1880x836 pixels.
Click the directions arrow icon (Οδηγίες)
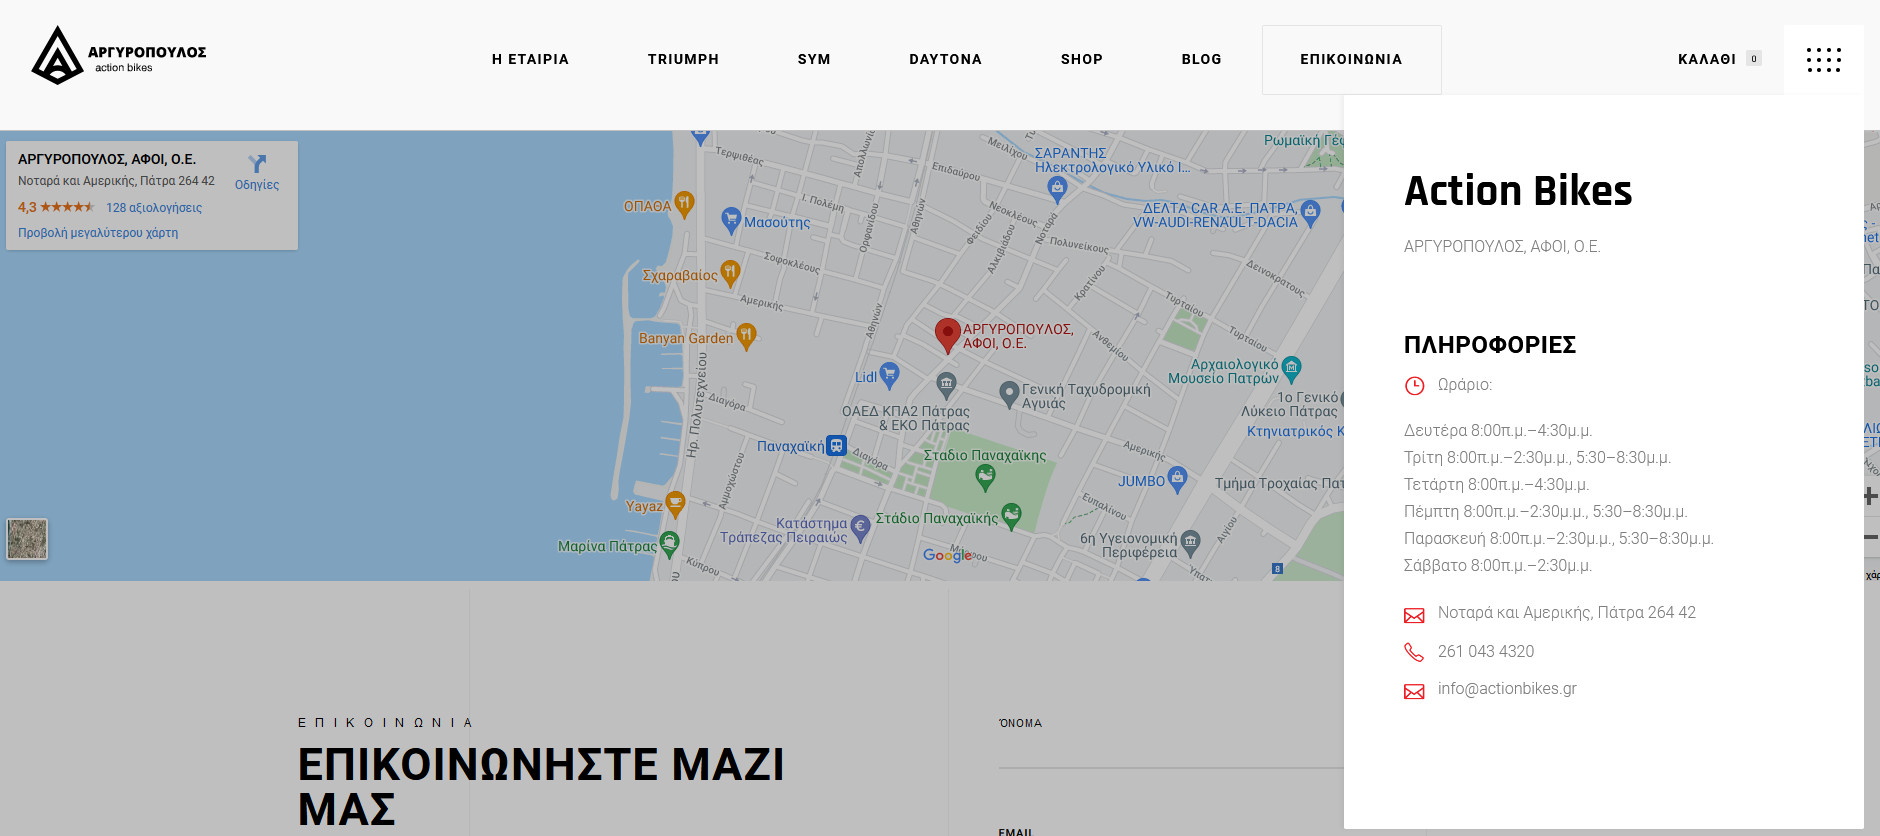(257, 164)
